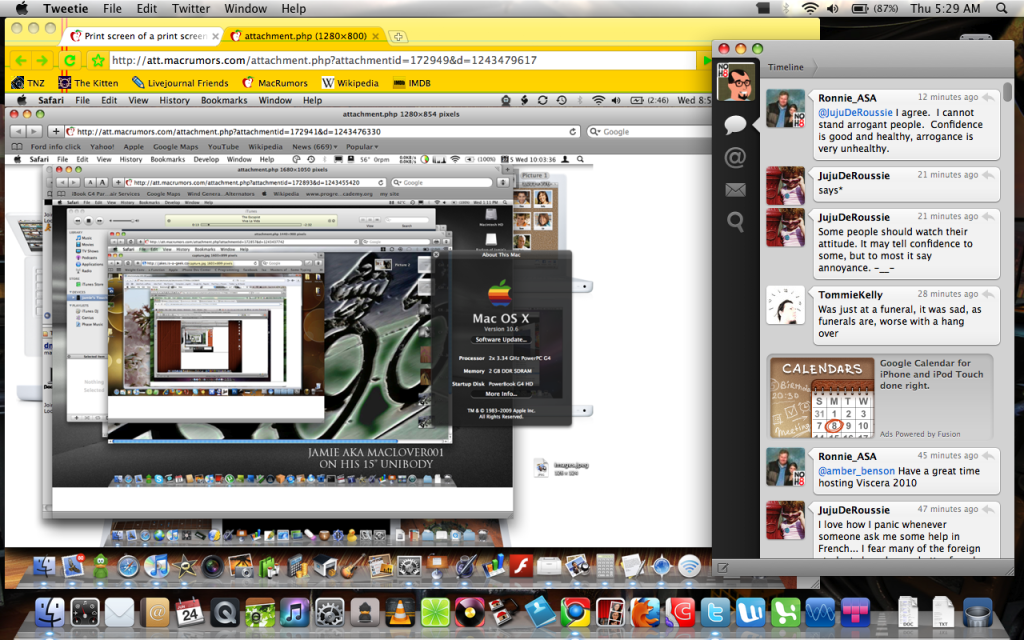The image size is (1024, 640).
Task: Open Finder from the Dock
Action: point(50,613)
